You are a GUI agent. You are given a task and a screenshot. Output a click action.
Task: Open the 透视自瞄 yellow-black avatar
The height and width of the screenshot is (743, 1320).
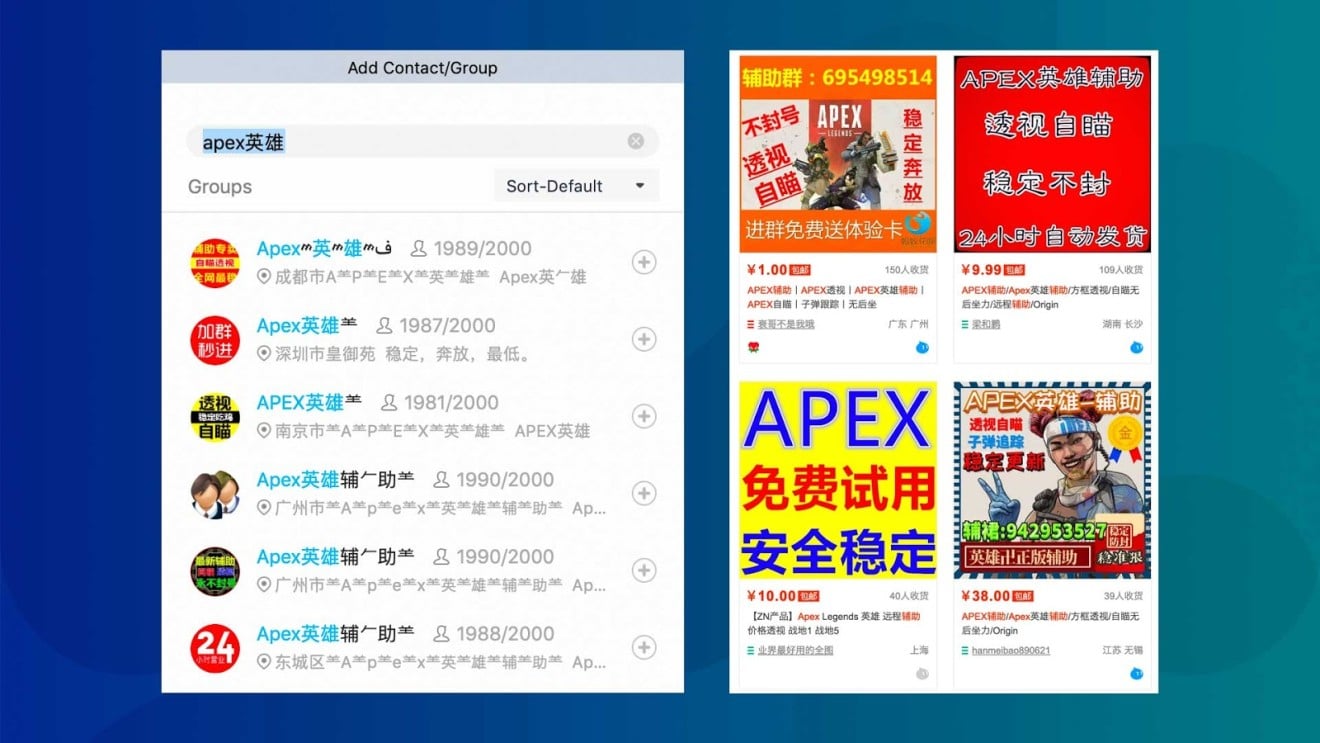click(x=215, y=417)
